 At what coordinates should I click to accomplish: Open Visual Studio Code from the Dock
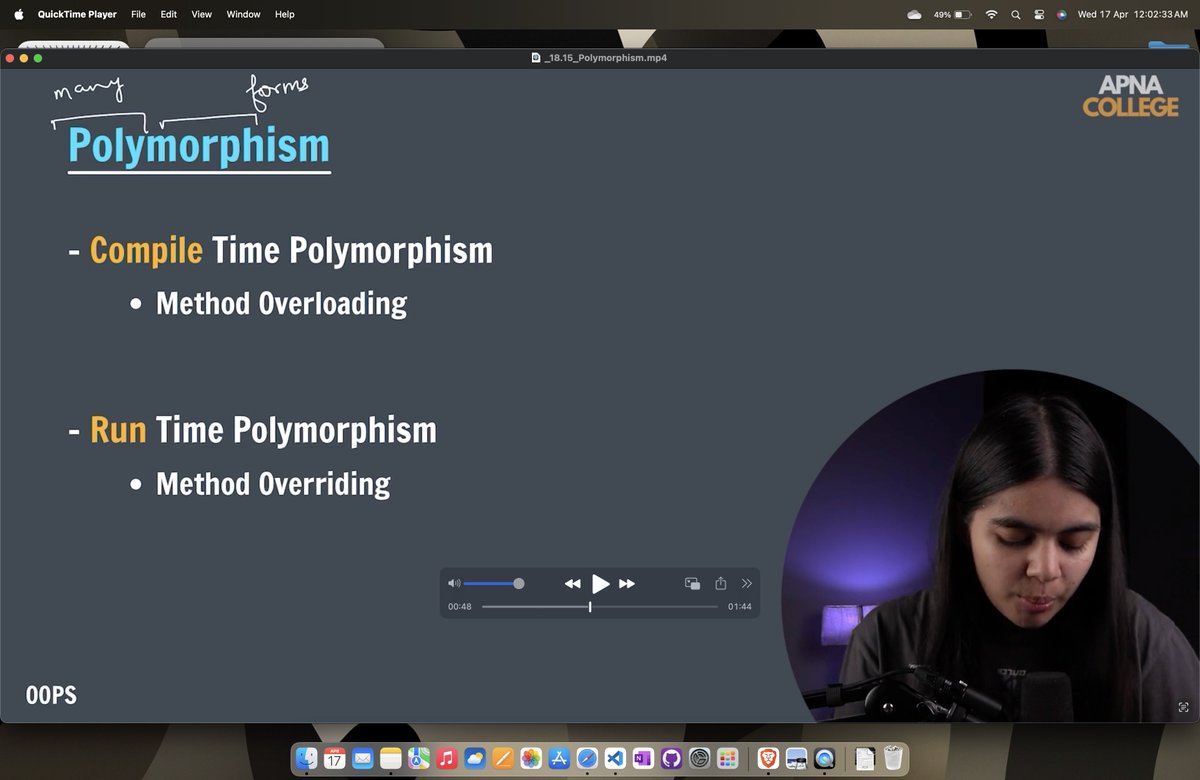click(615, 758)
